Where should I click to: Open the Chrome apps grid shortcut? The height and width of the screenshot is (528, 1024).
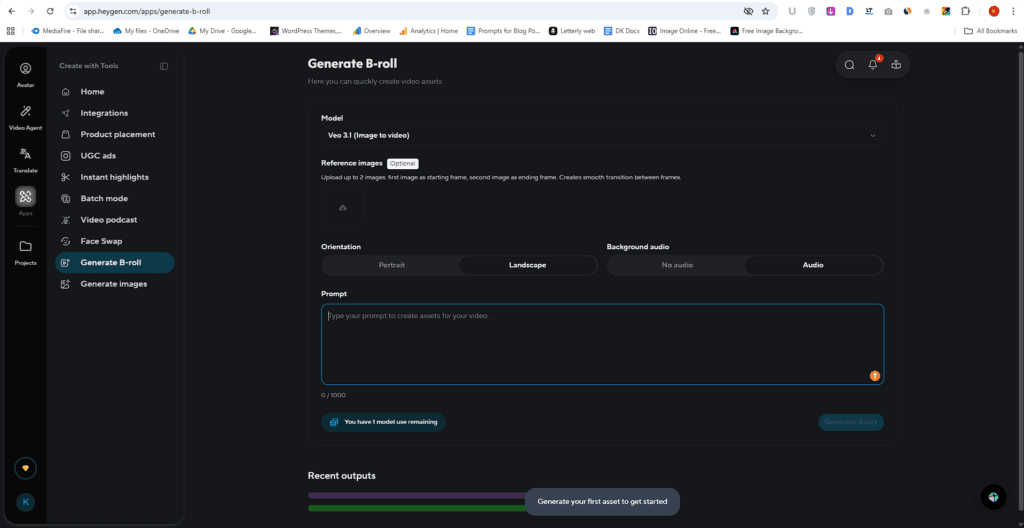[10, 31]
